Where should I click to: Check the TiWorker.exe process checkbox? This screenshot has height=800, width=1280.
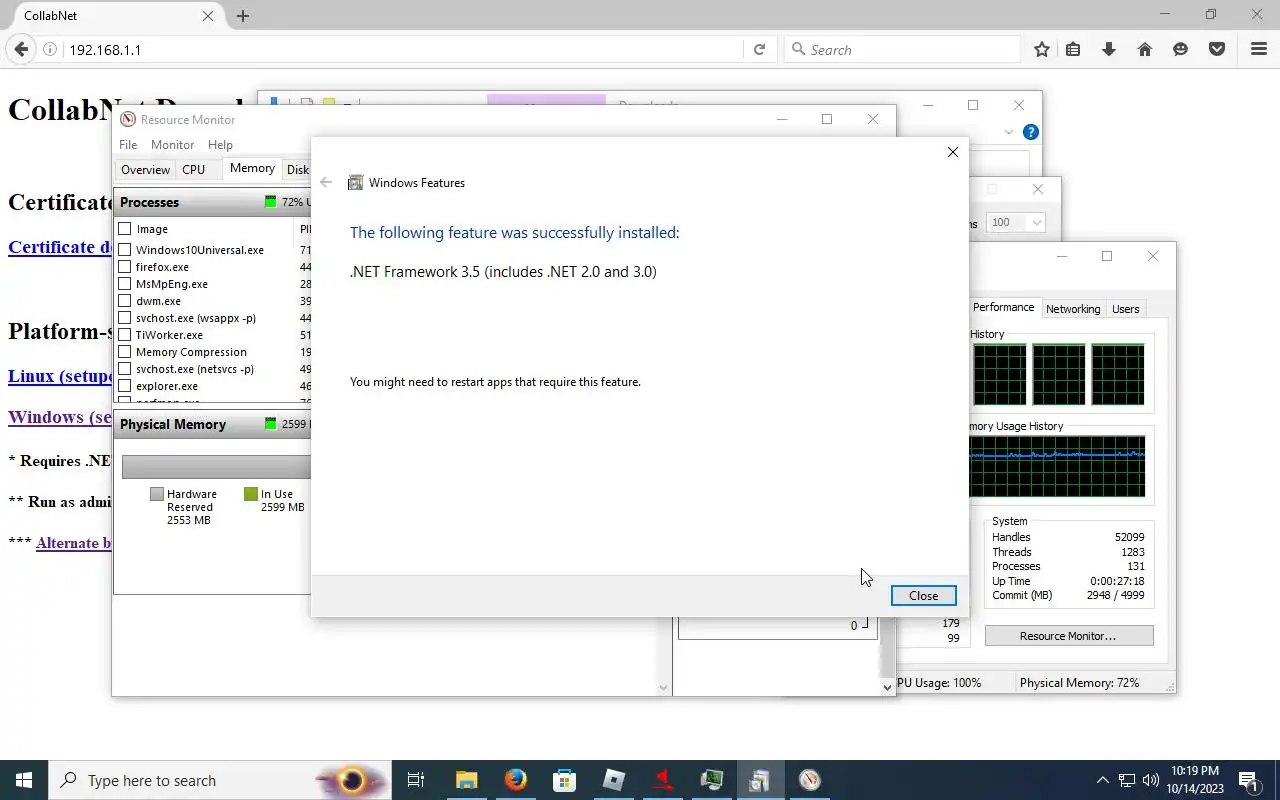125,335
